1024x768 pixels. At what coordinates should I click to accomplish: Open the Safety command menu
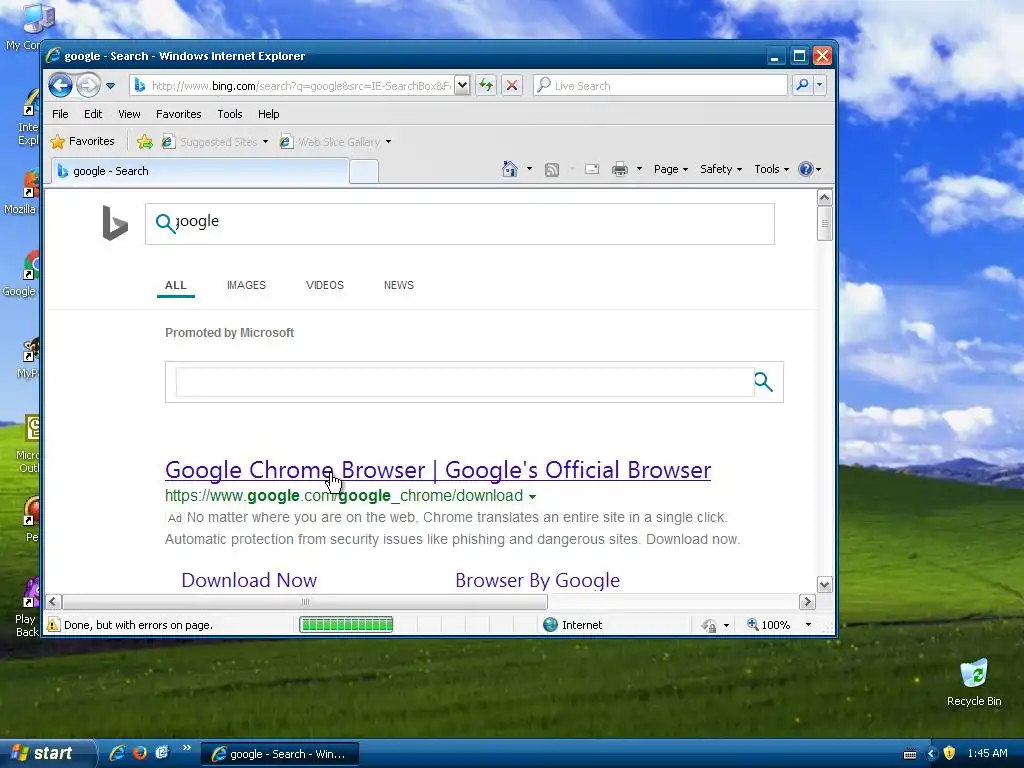pyautogui.click(x=721, y=169)
